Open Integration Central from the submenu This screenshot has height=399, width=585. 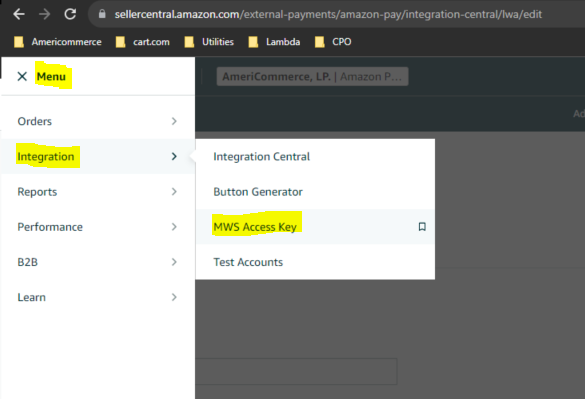coord(262,157)
